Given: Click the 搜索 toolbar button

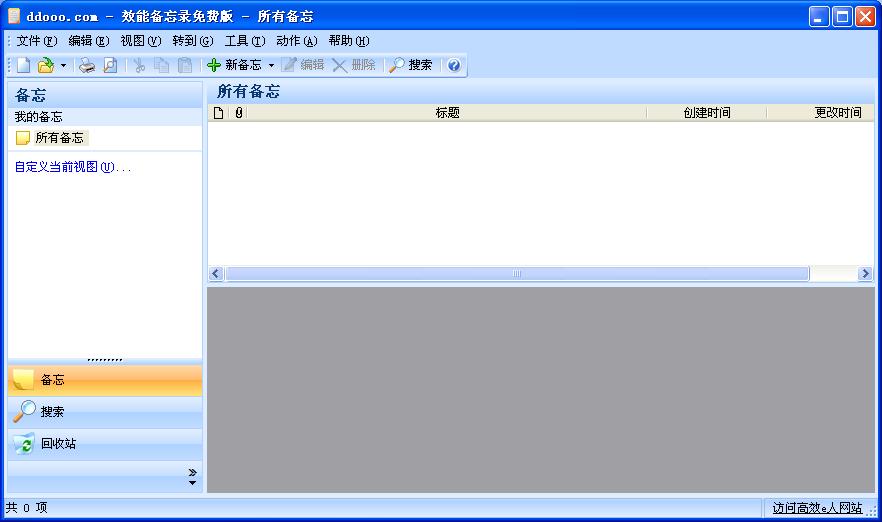Looking at the screenshot, I should tap(411, 65).
